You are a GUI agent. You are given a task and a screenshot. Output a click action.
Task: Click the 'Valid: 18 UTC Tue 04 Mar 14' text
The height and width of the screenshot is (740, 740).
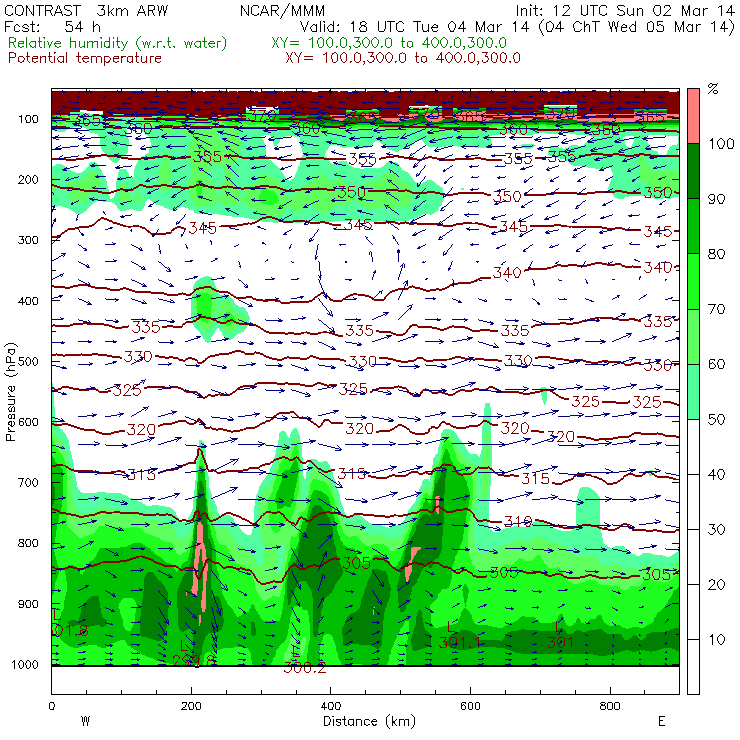point(415,26)
